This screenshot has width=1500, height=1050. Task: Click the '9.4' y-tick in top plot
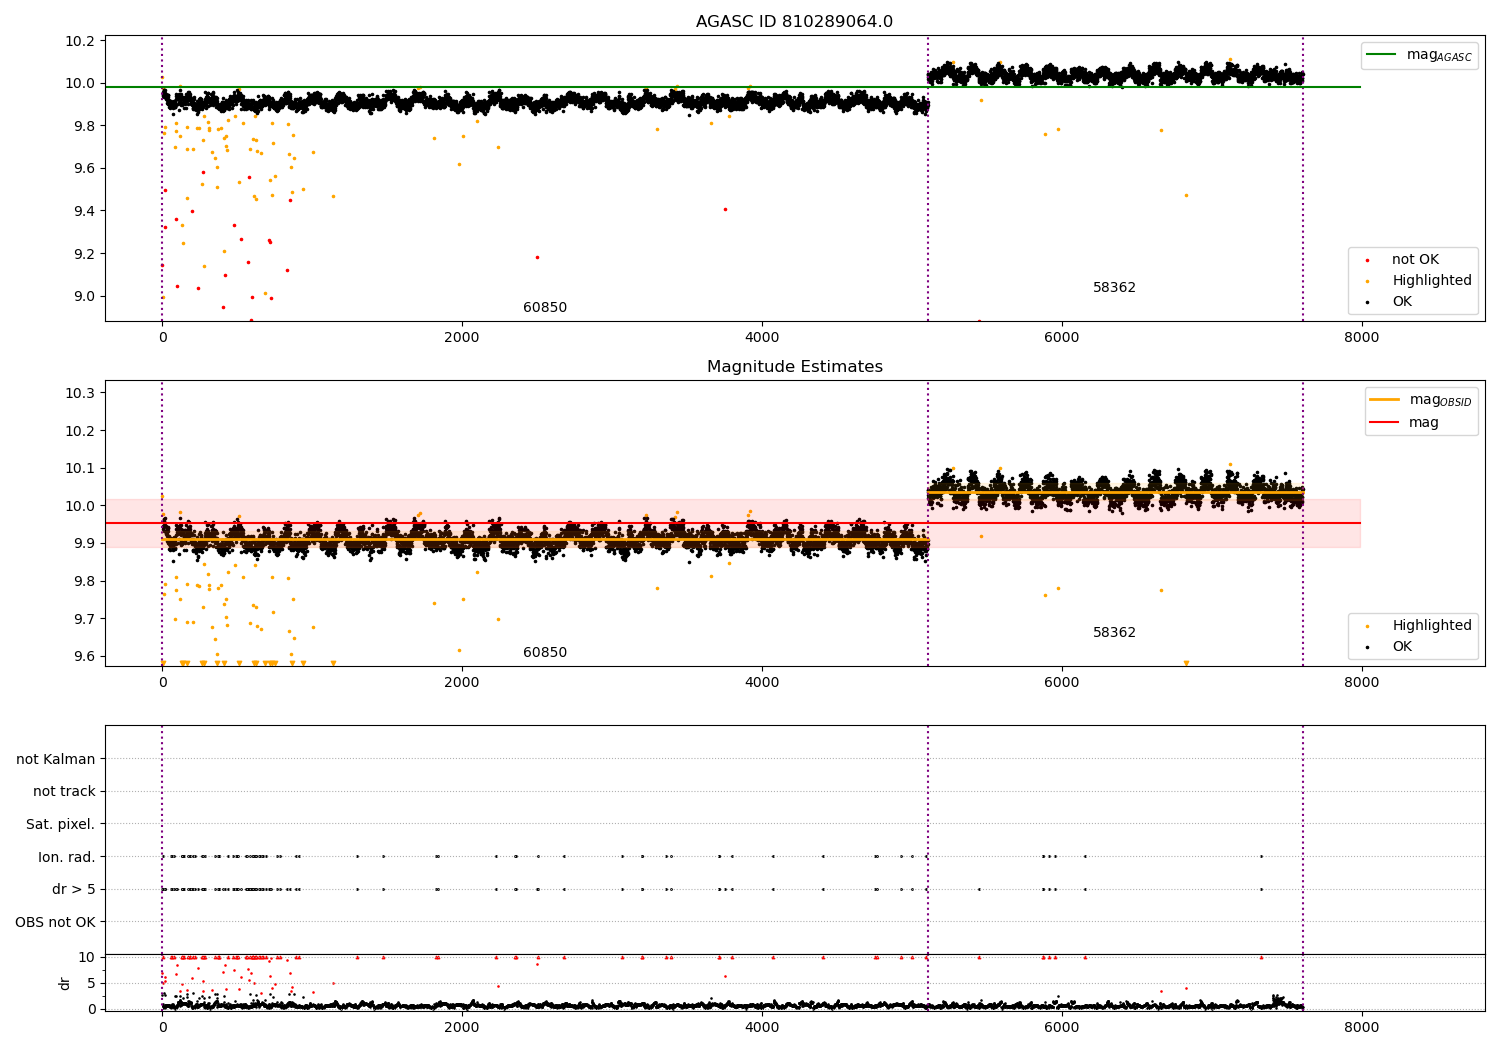pos(85,211)
